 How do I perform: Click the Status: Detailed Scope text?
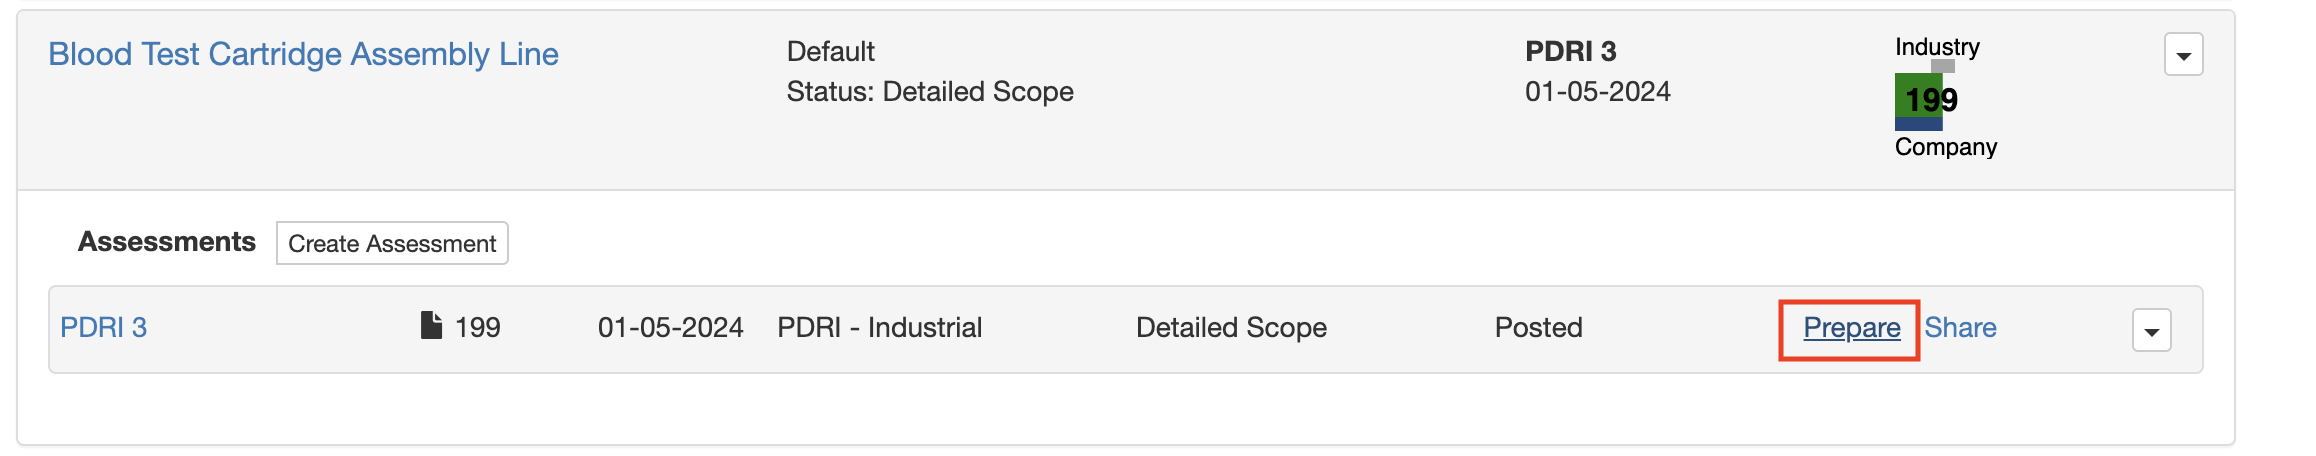click(x=930, y=92)
